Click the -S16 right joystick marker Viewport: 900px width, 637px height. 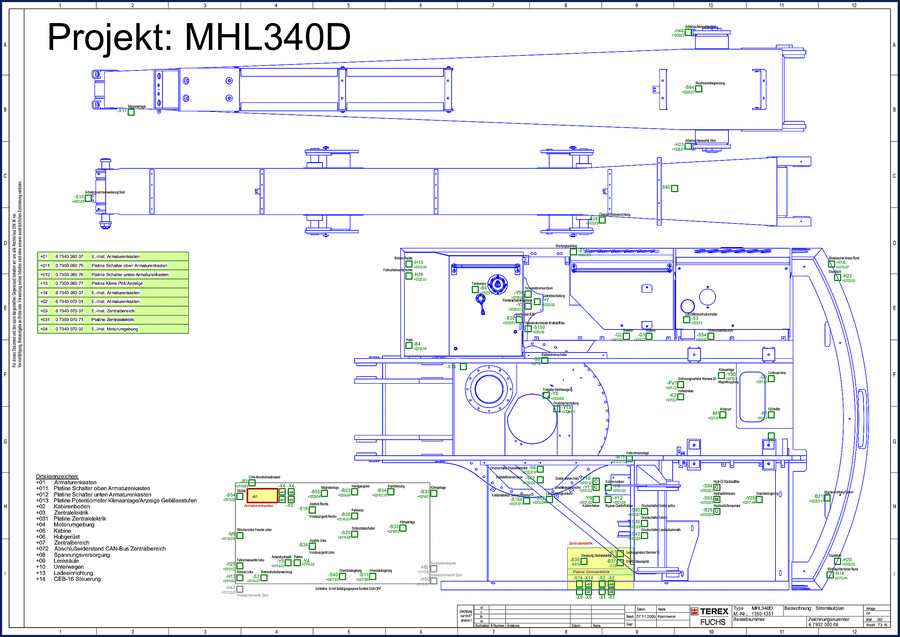pos(312,510)
